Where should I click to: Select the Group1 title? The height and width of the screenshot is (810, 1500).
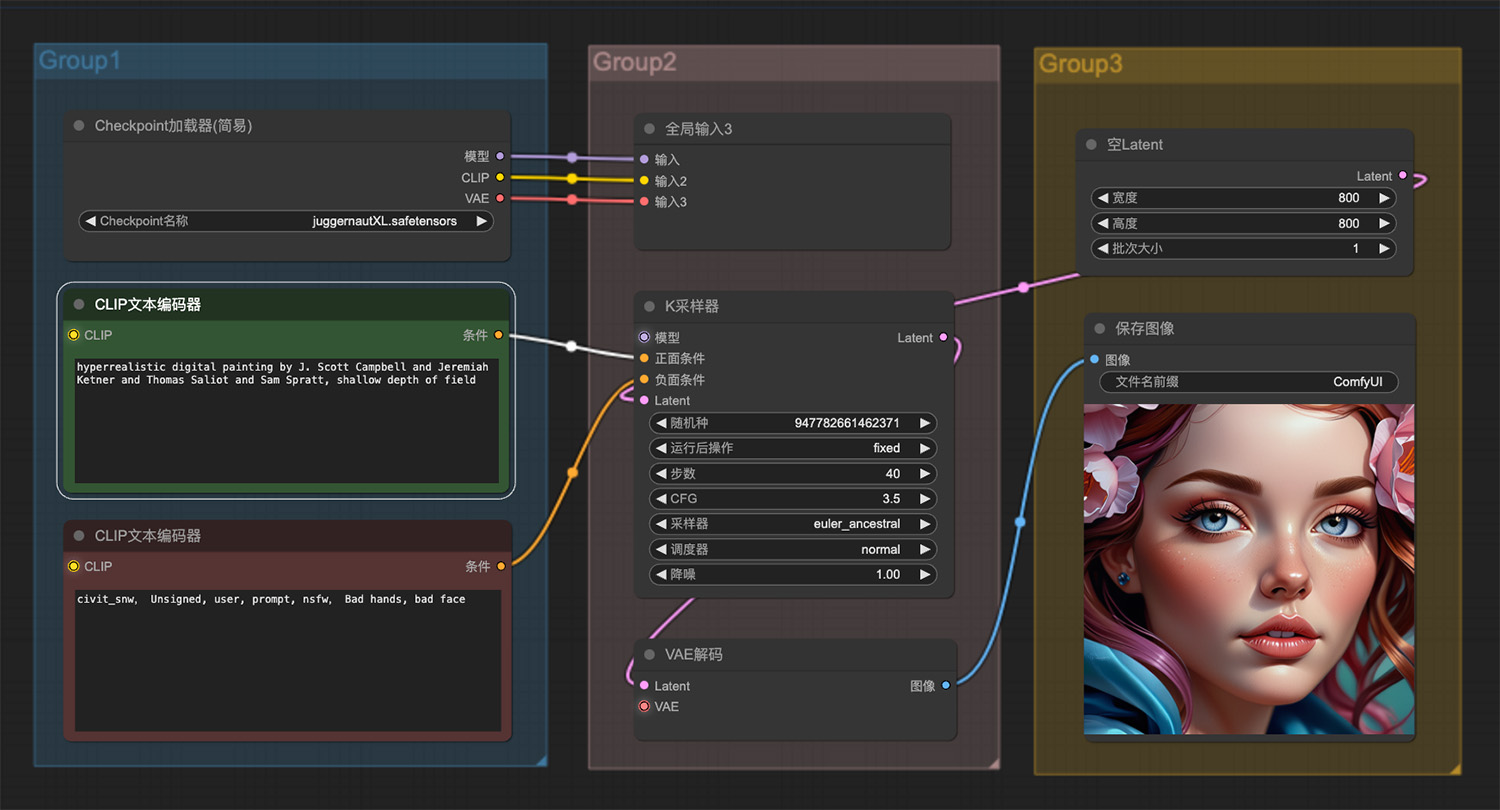click(80, 61)
